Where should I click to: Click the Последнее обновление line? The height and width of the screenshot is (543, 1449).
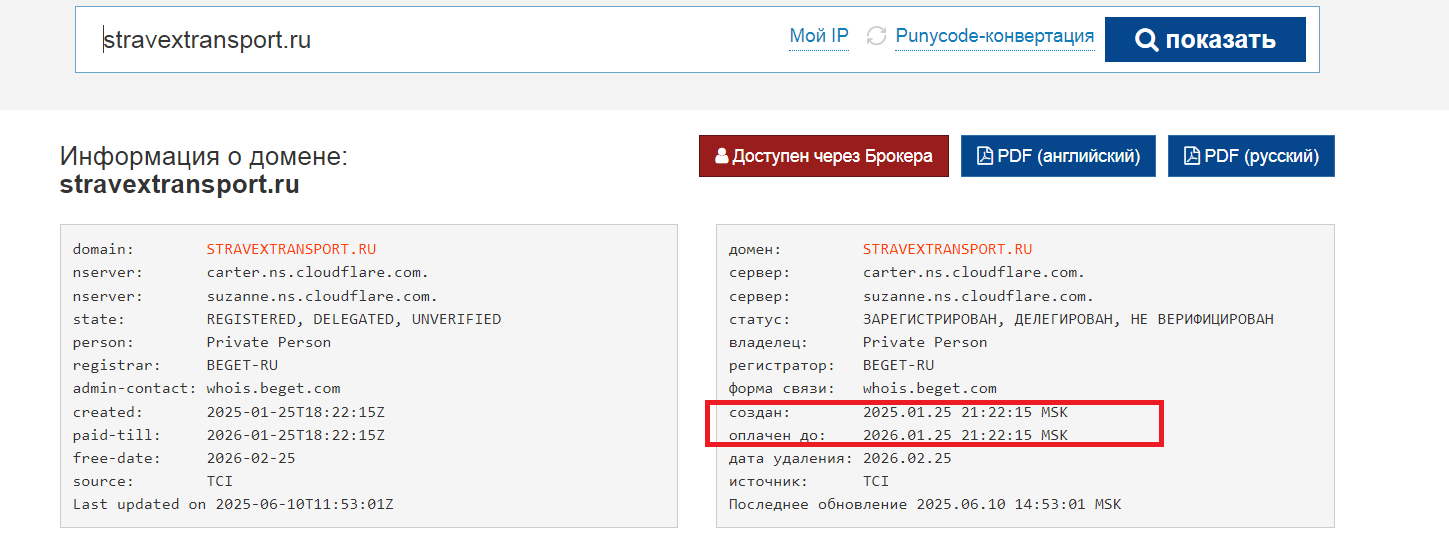pos(924,504)
